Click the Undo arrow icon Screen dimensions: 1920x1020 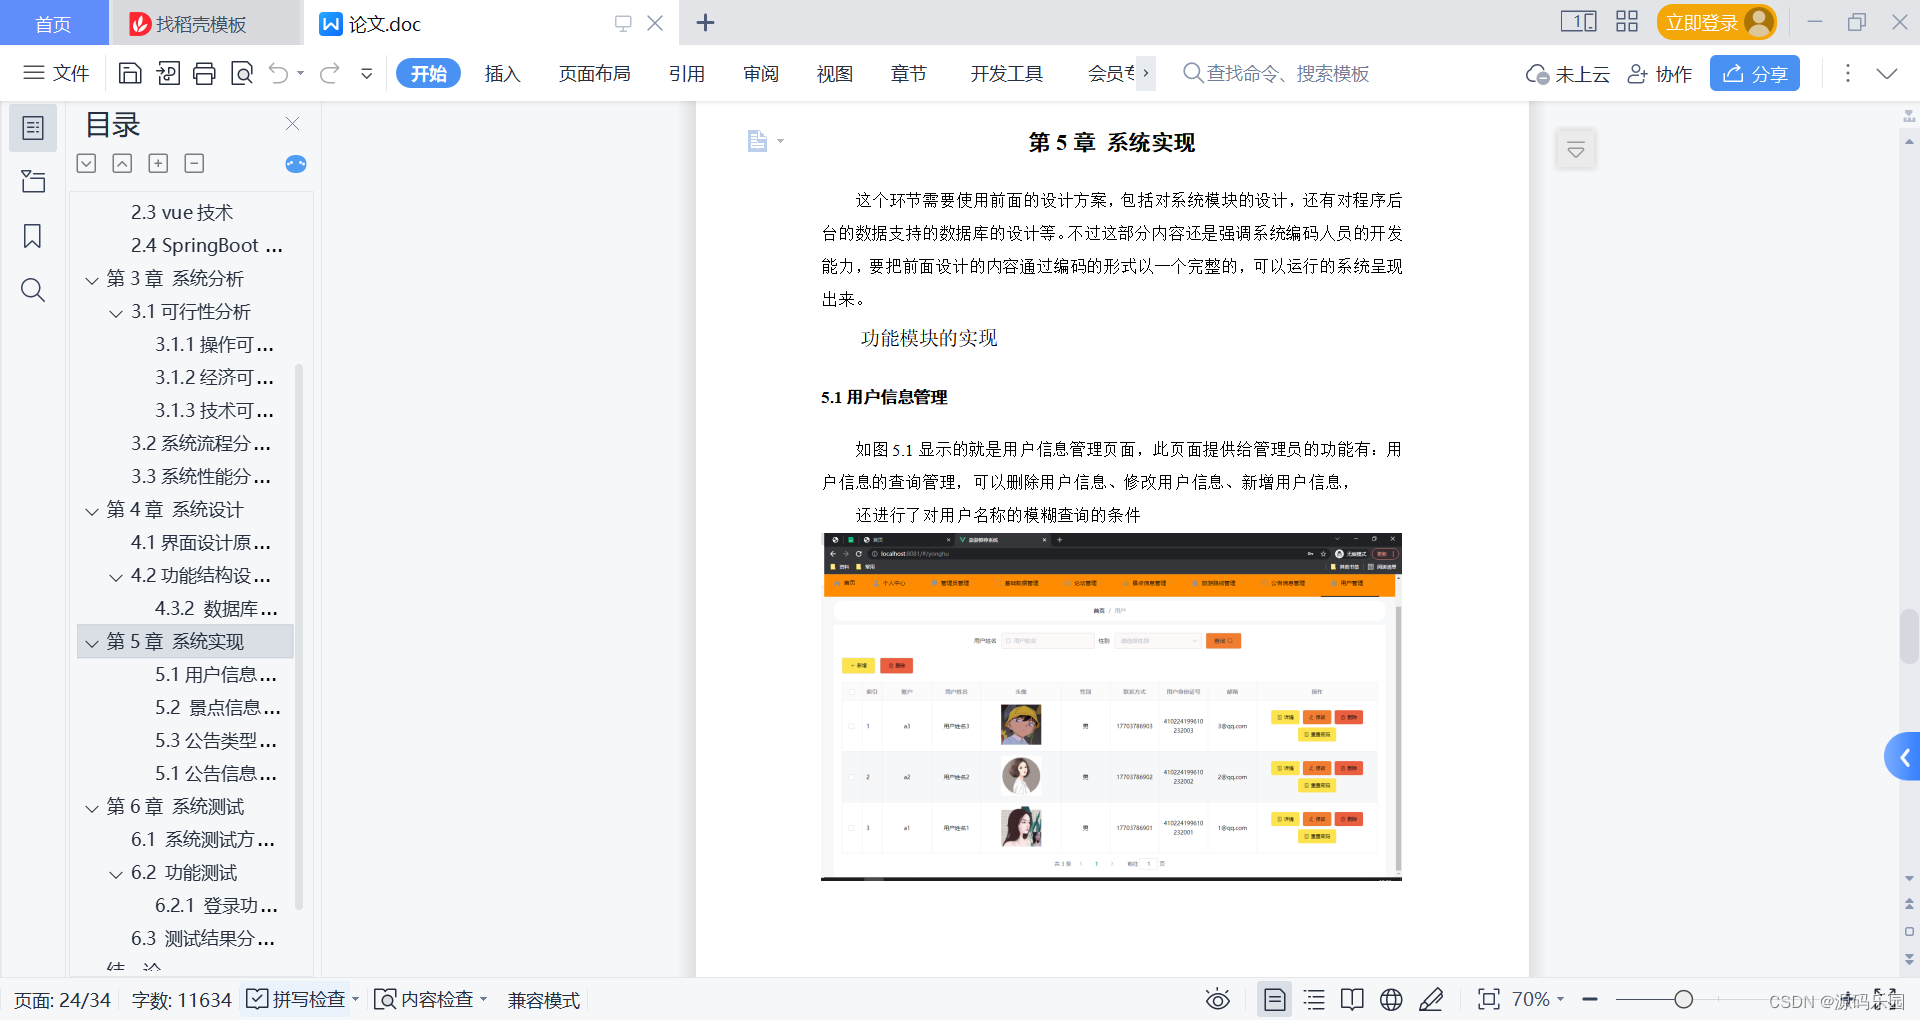pos(277,73)
